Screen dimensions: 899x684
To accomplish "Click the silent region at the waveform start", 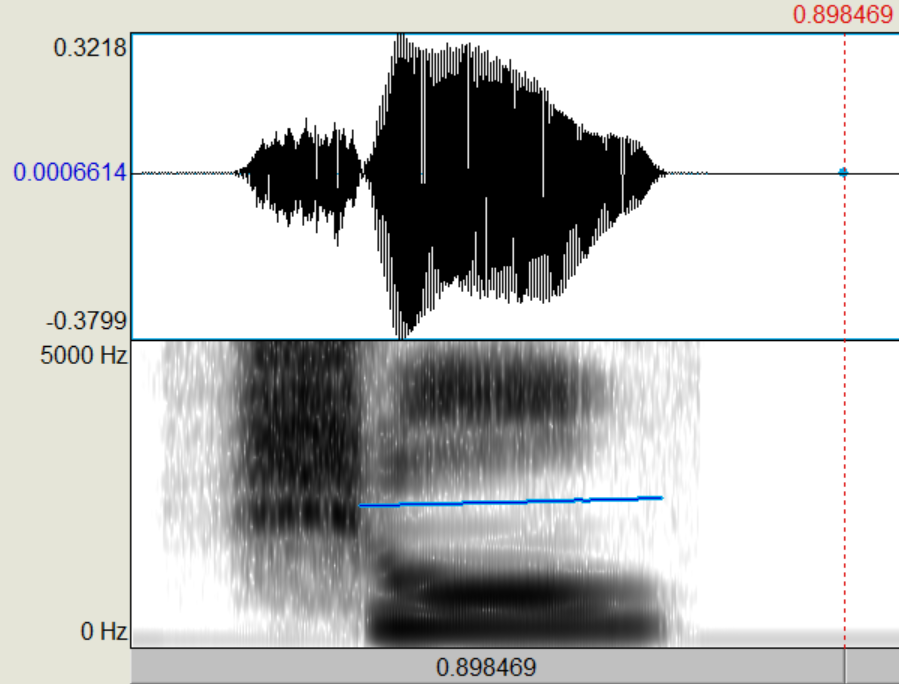I will [185, 173].
